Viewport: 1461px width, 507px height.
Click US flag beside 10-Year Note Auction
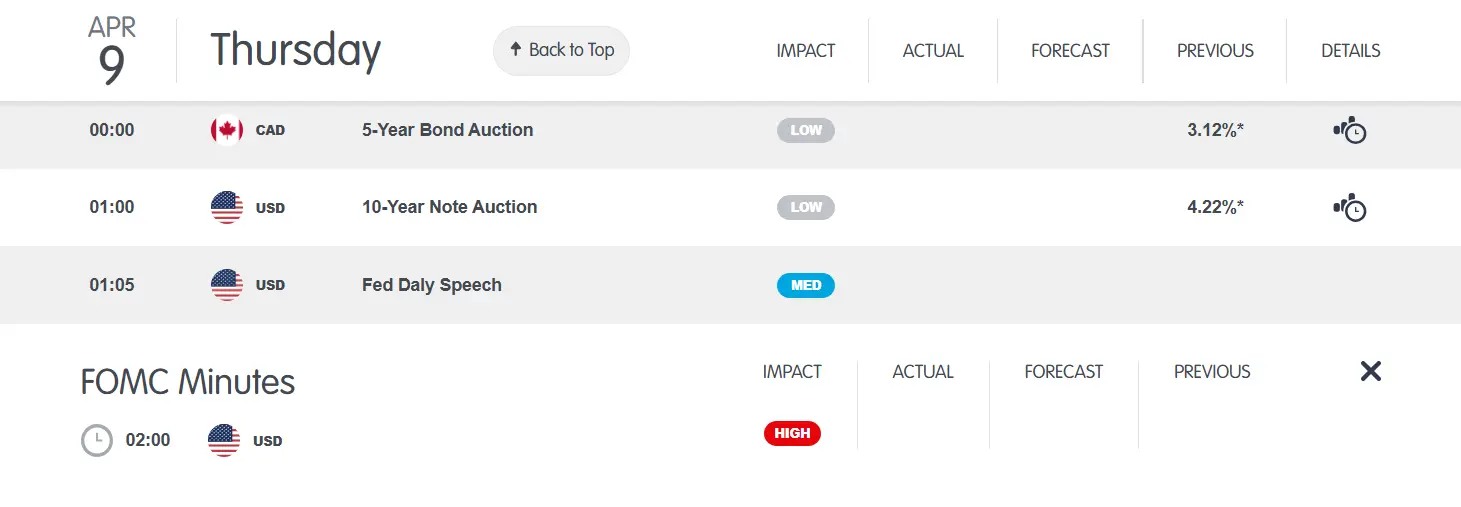[x=227, y=207]
